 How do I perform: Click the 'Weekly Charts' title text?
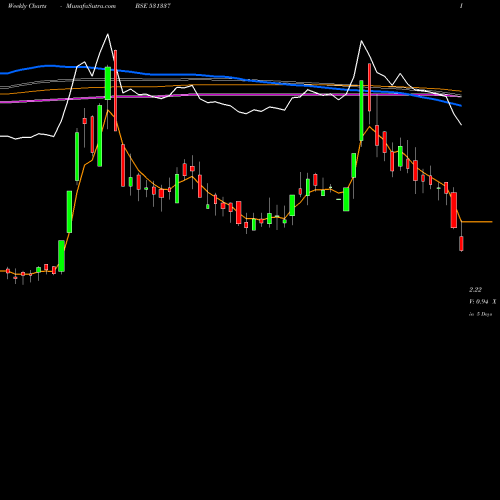pos(27,6)
